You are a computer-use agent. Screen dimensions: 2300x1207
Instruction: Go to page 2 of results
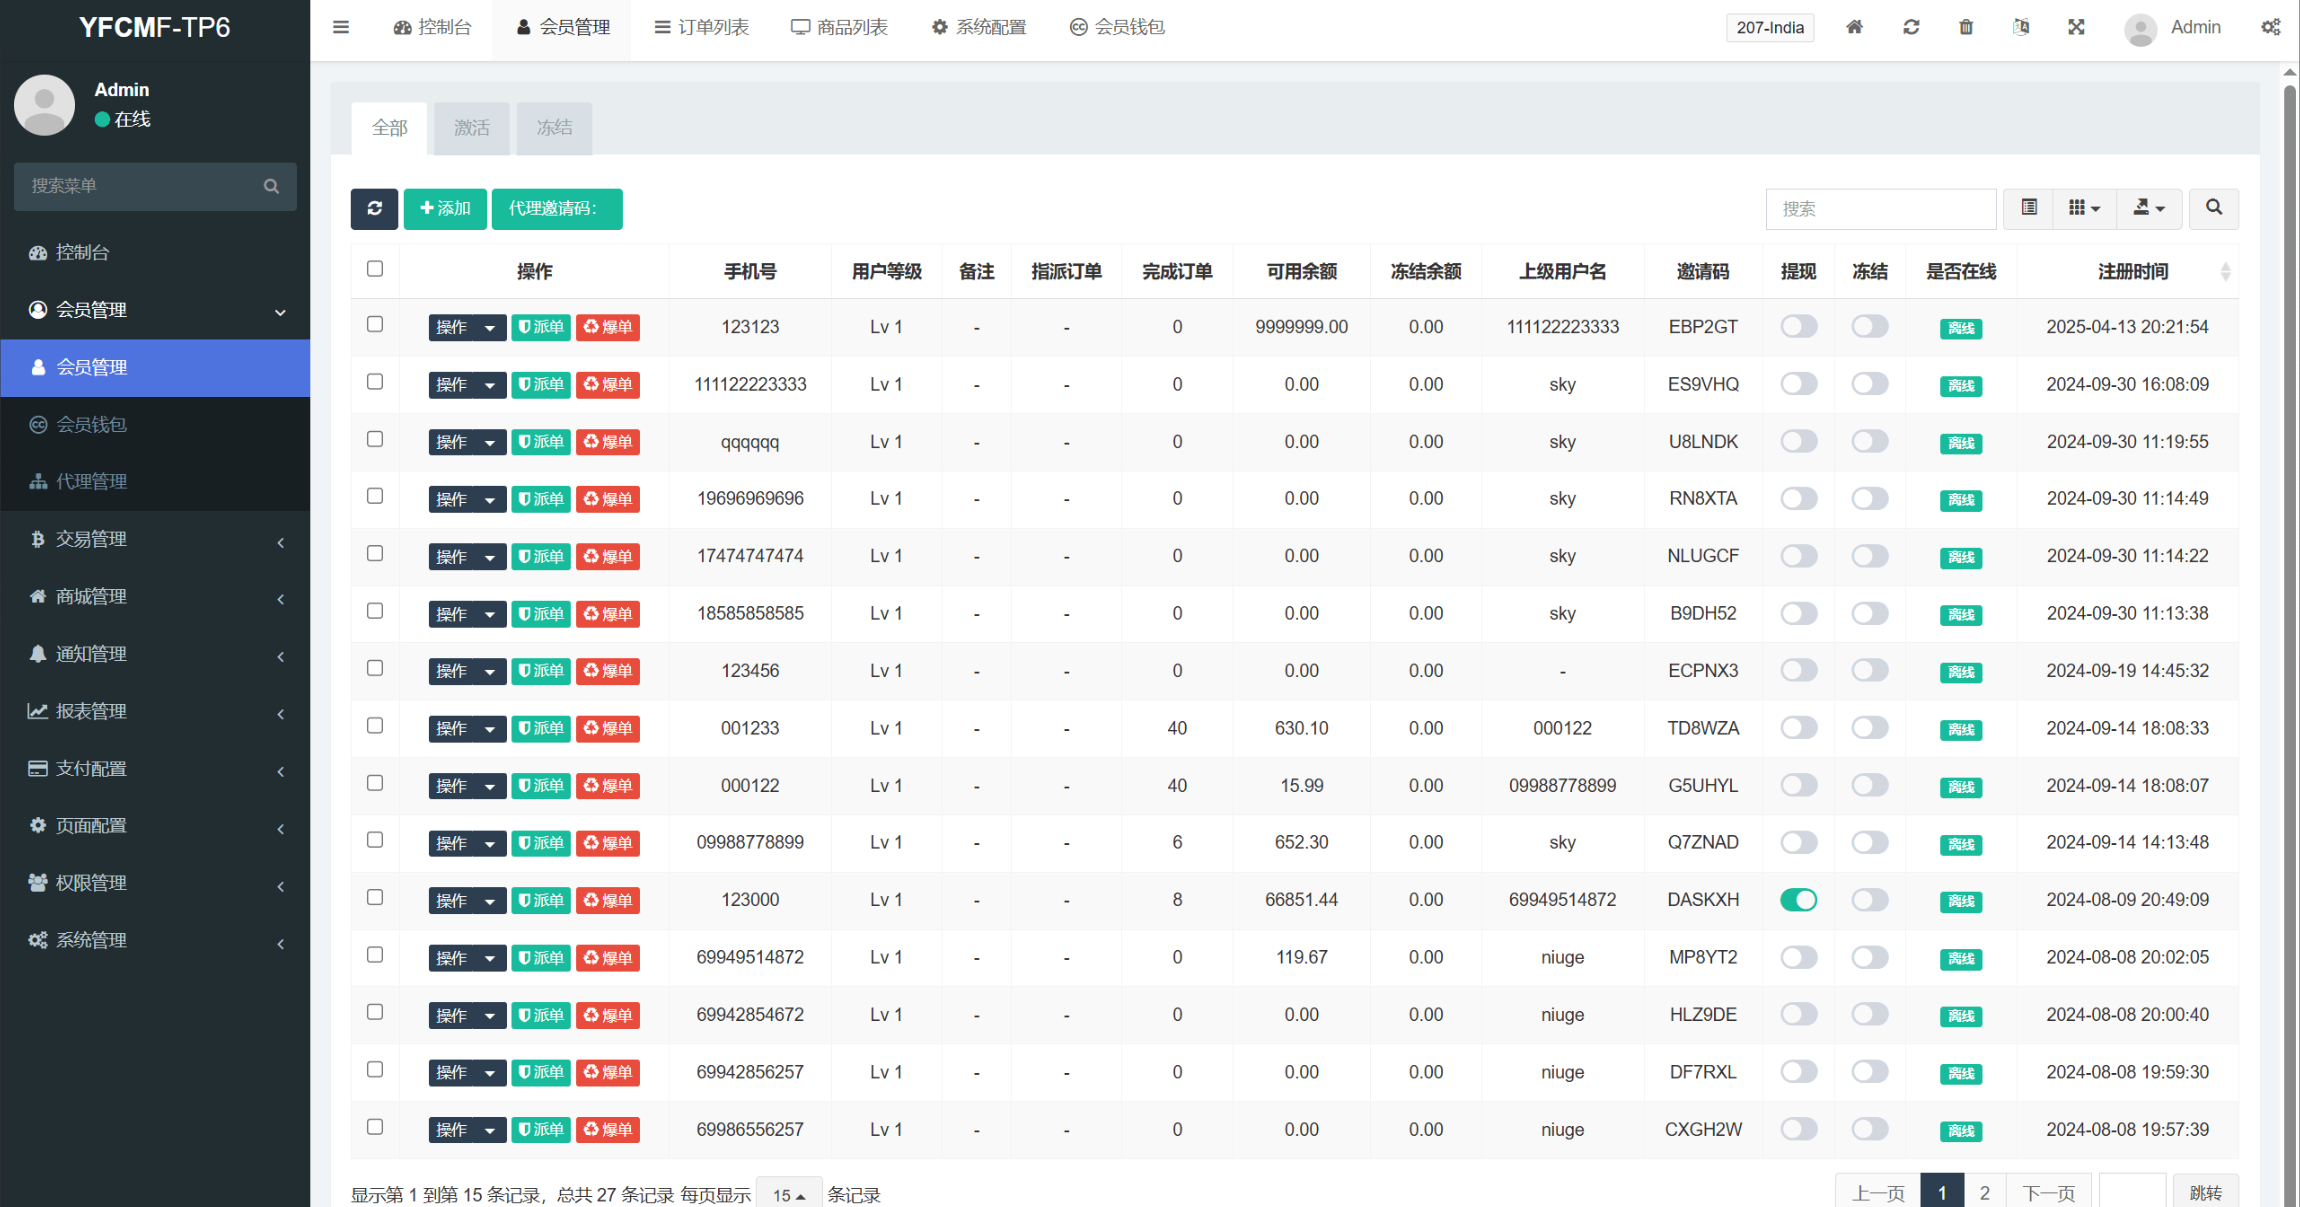pyautogui.click(x=1984, y=1193)
